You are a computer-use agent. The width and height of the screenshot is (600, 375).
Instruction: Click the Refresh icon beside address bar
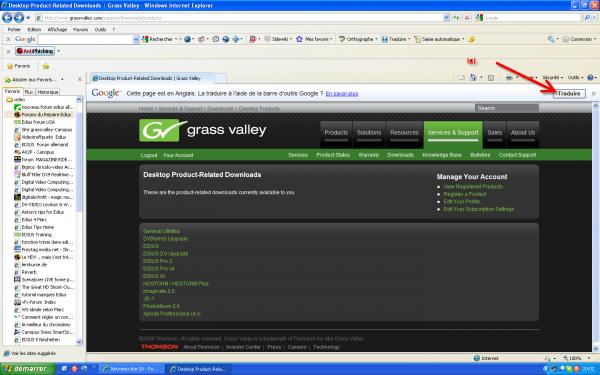tap(457, 18)
